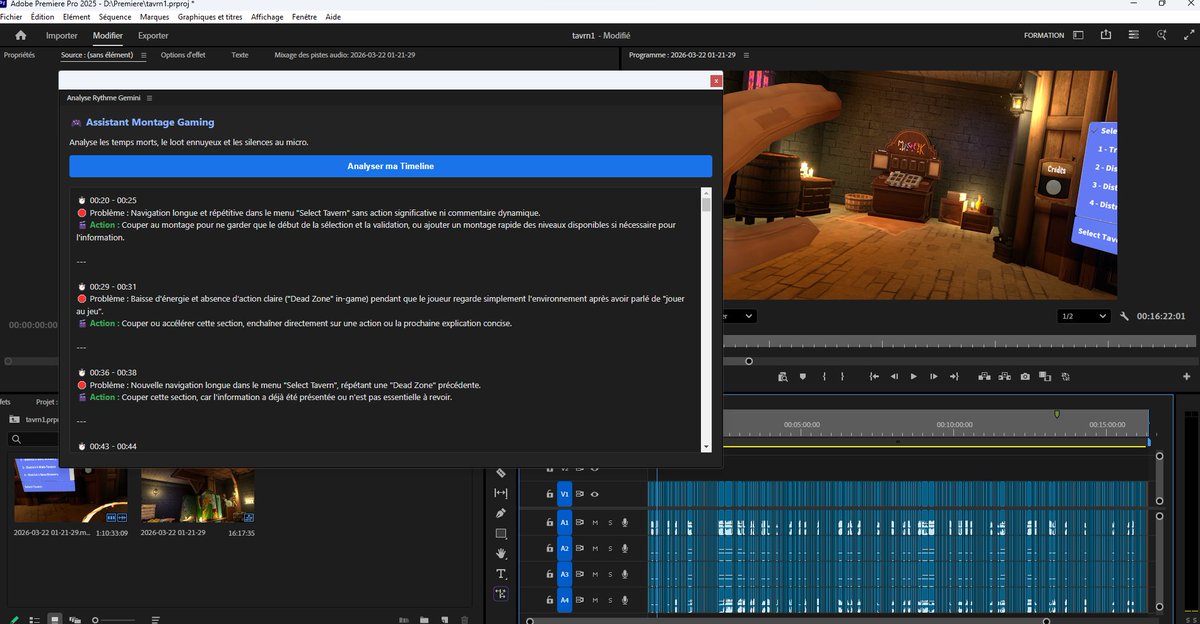Go to Out point
Viewport: 1200px width, 624px height.
click(x=953, y=377)
